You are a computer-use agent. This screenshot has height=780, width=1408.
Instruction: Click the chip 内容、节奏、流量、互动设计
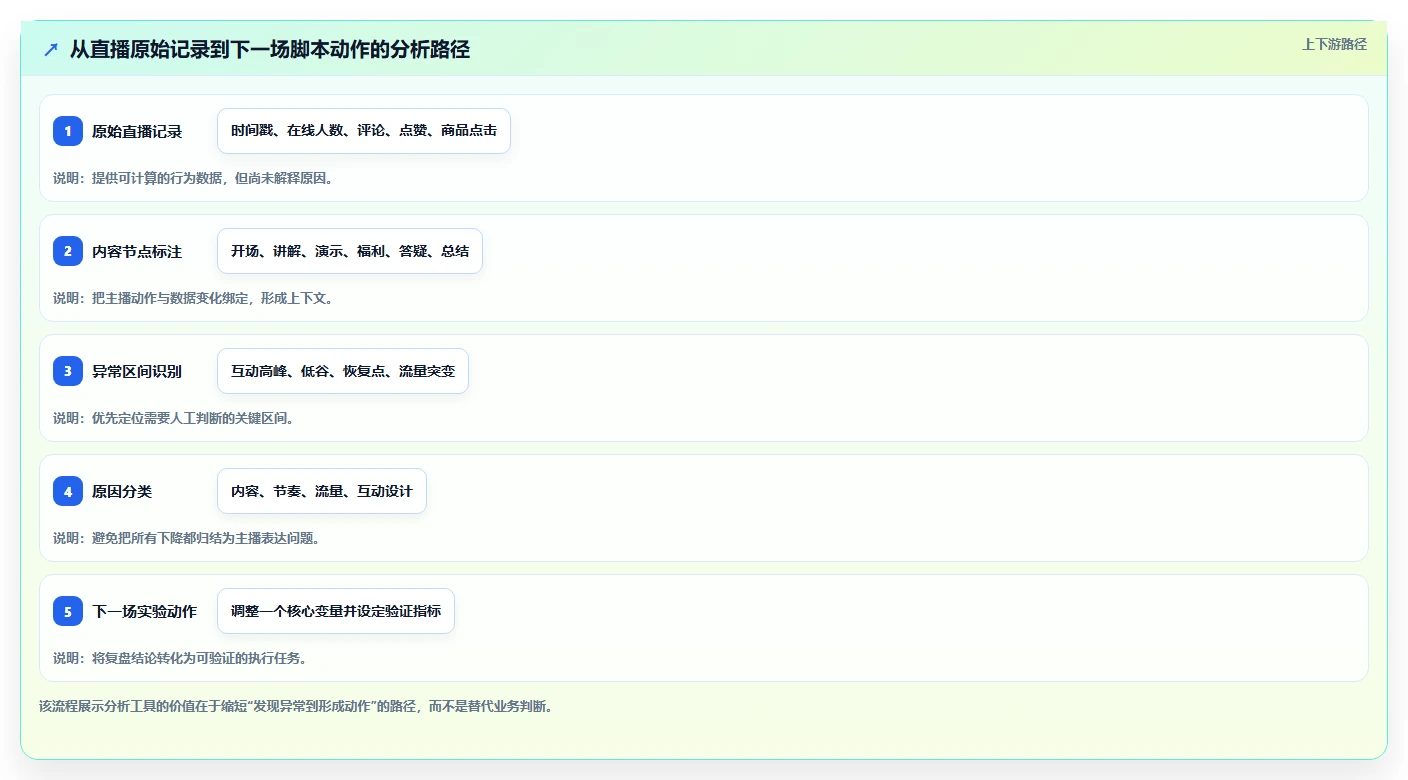point(322,491)
